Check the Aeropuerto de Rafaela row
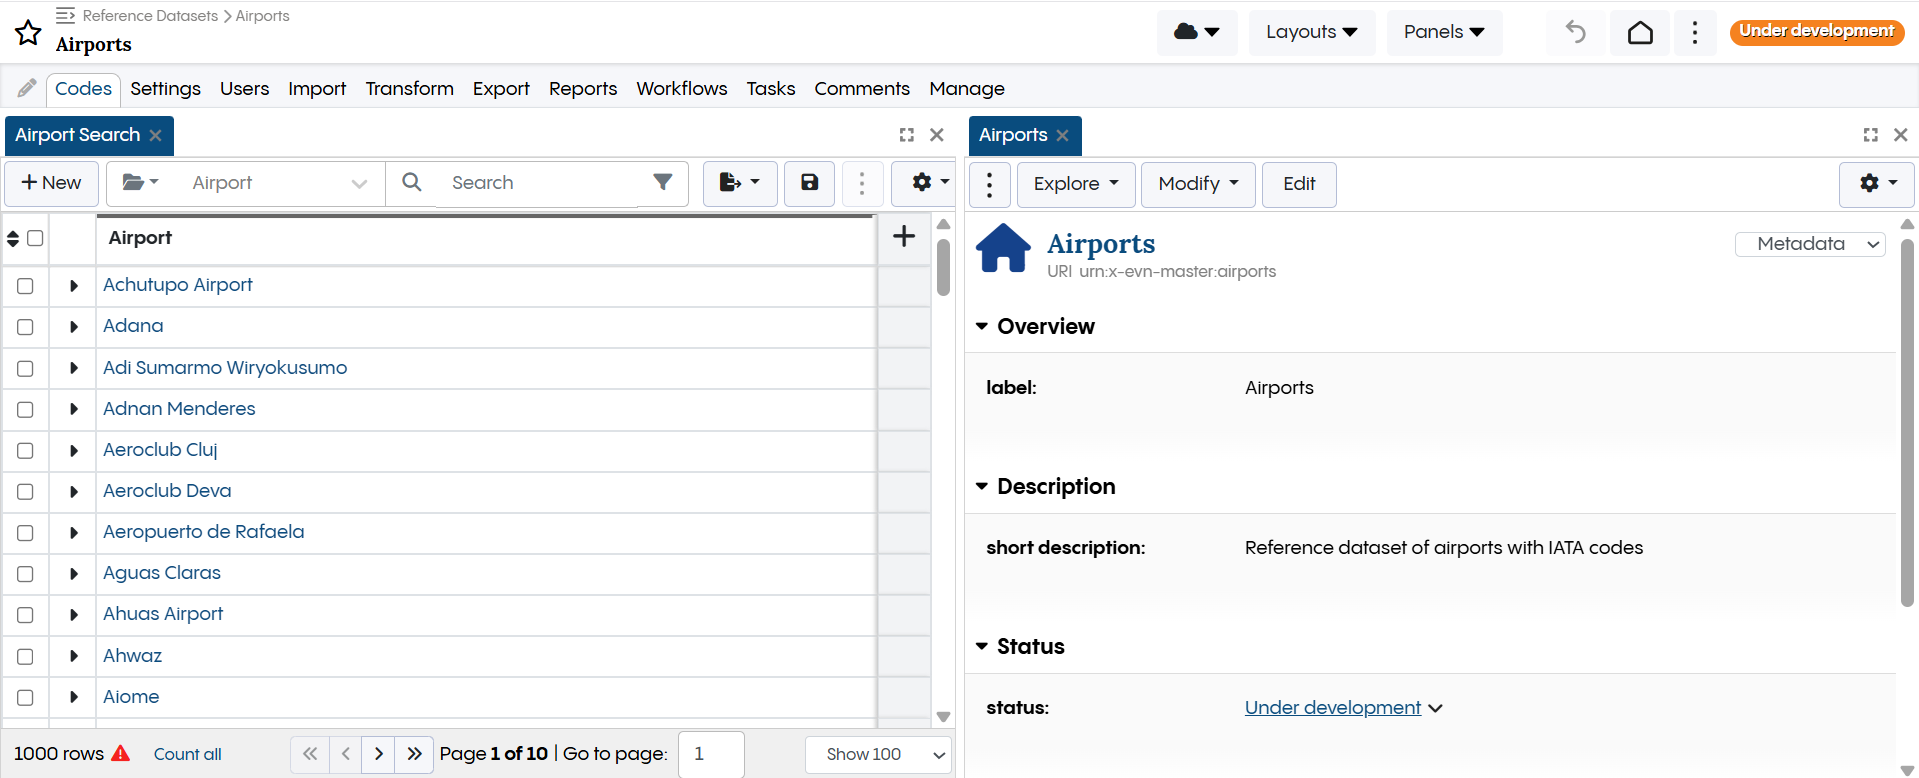 tap(25, 533)
